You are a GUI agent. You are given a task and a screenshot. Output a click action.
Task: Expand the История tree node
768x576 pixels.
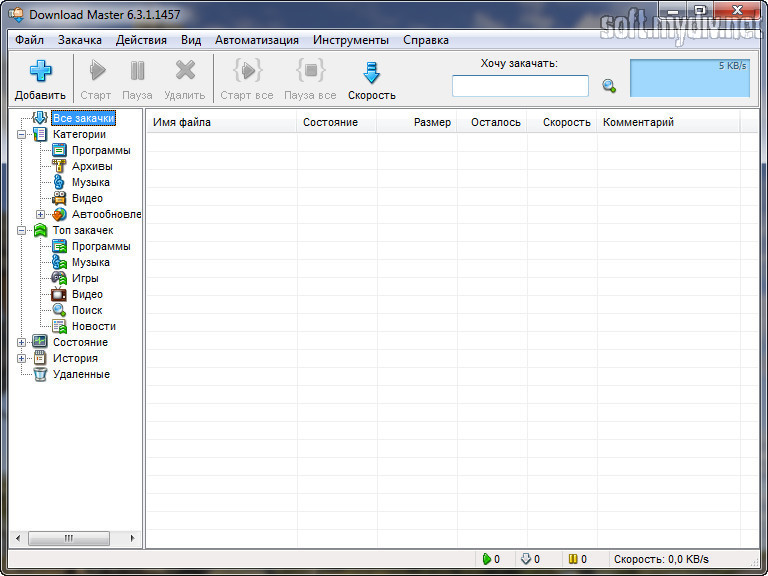tap(21, 359)
